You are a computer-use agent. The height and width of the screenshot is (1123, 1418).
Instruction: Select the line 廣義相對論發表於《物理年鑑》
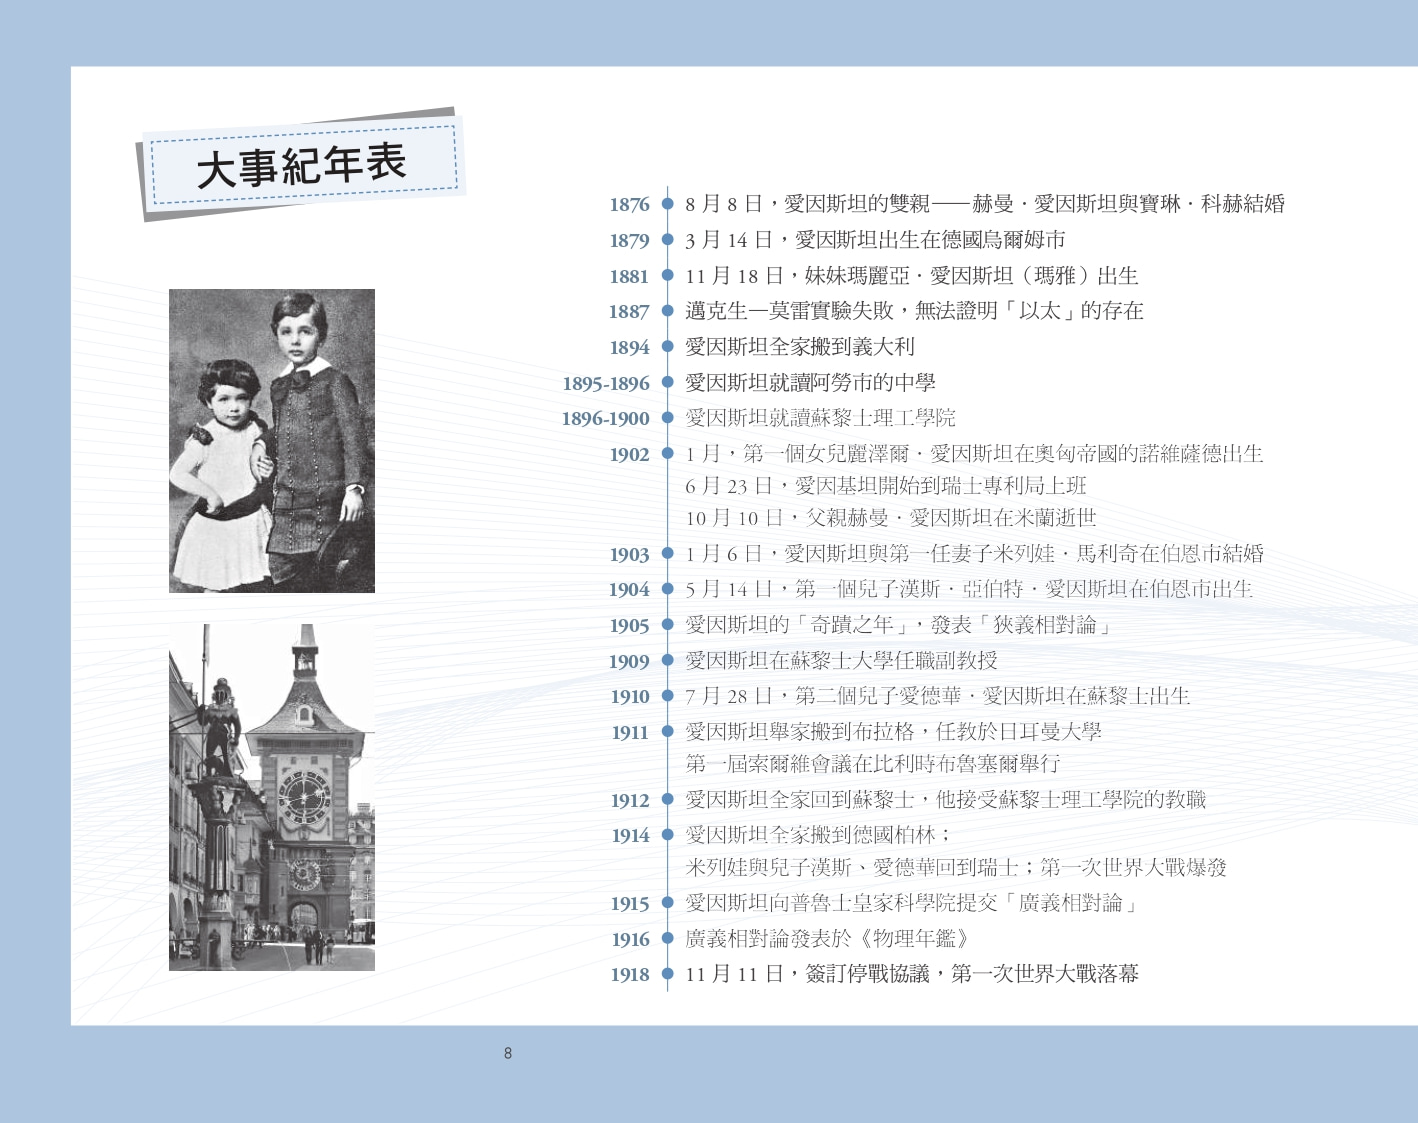827,939
